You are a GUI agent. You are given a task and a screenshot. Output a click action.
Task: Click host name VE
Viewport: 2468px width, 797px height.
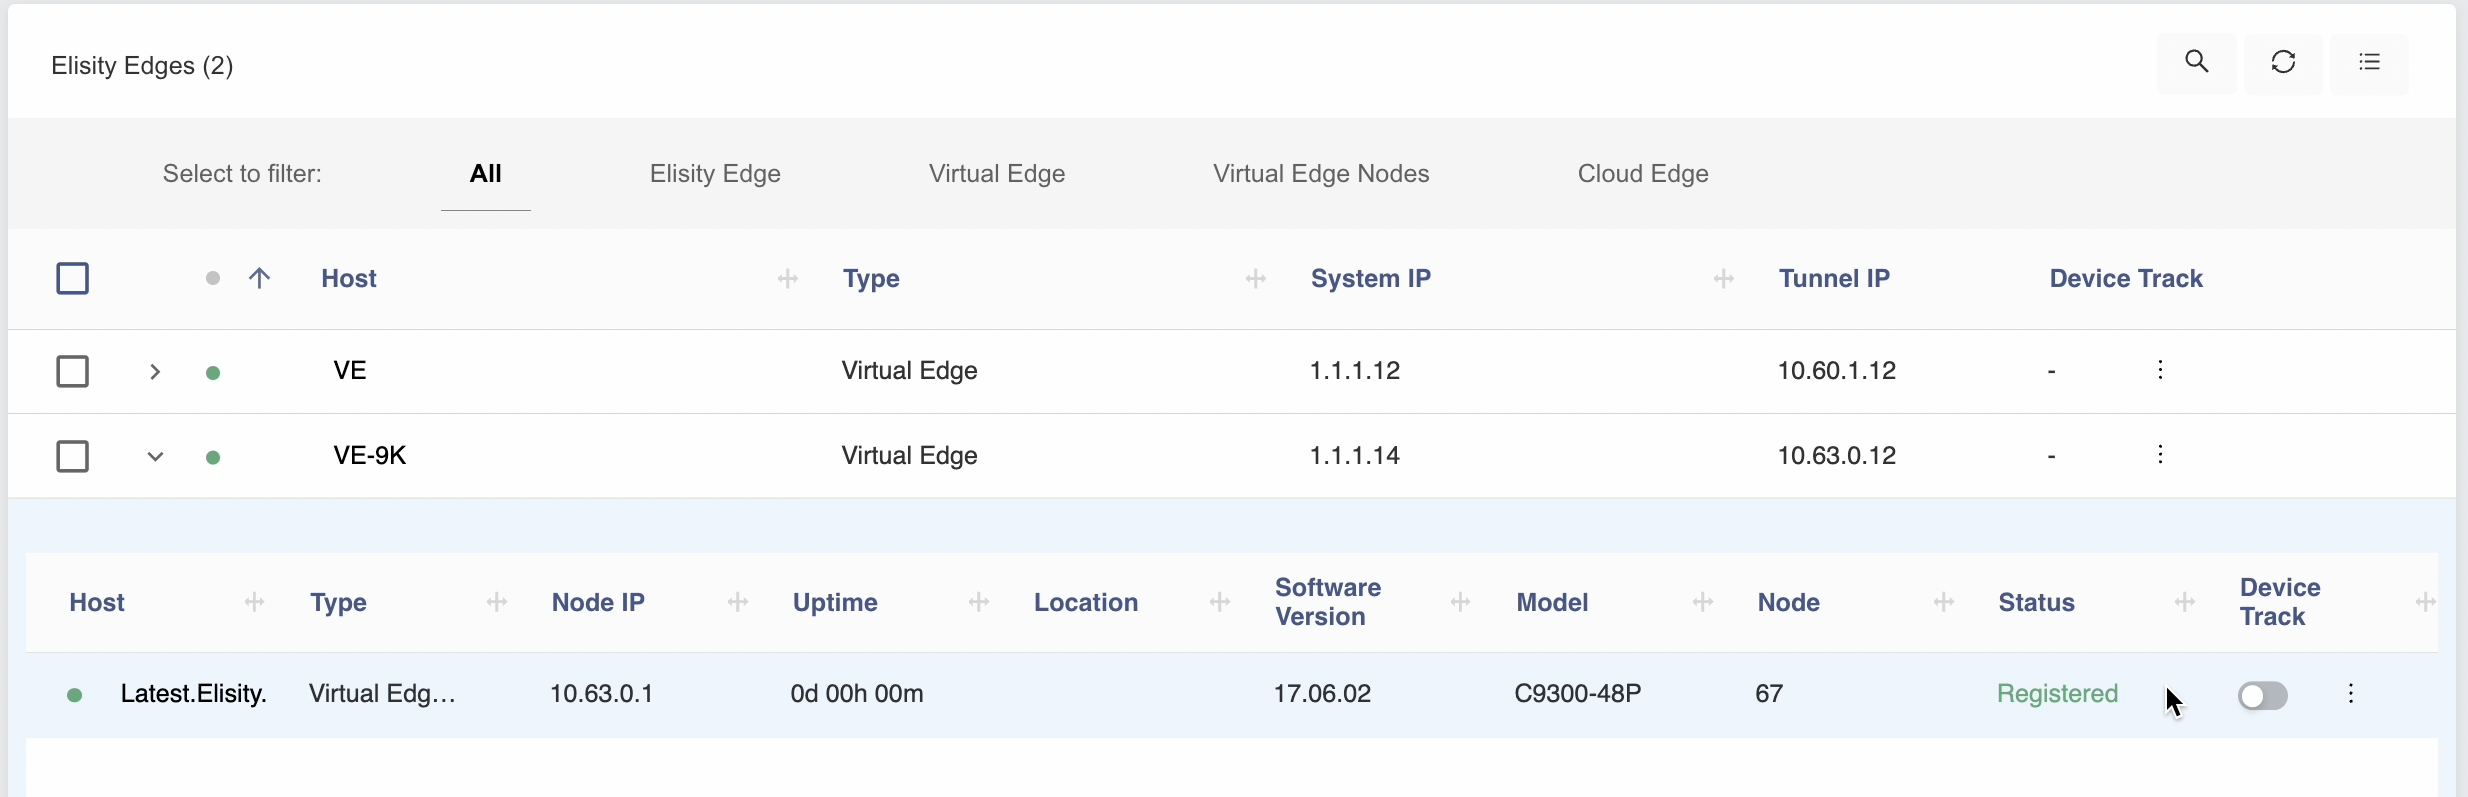(350, 370)
